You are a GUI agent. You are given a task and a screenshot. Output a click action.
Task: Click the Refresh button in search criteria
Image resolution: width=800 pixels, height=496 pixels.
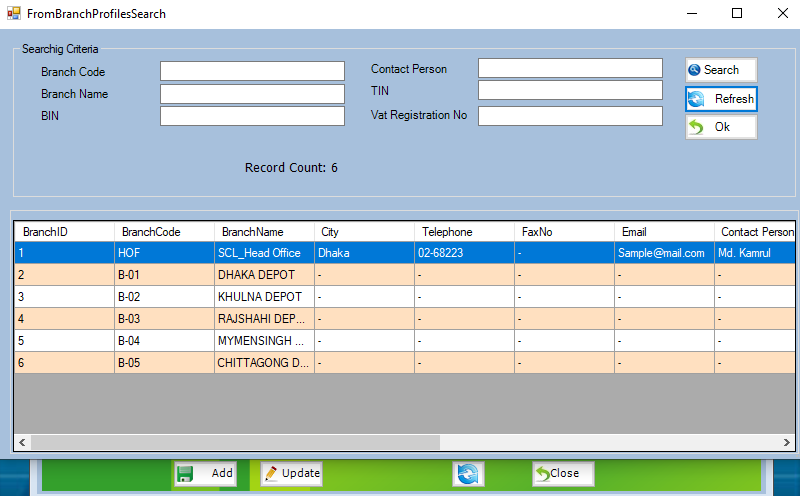[x=721, y=98]
